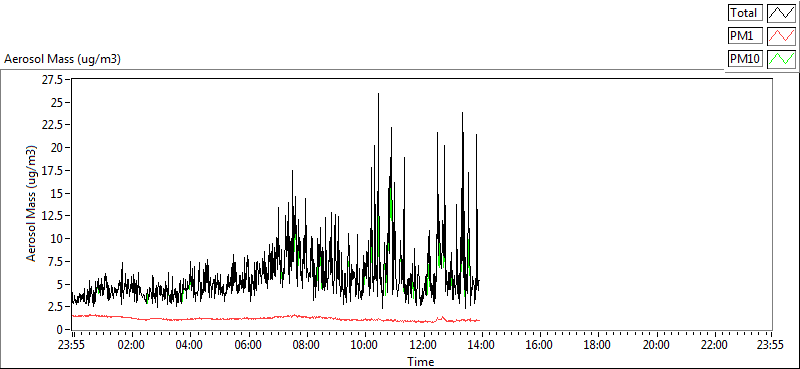
Task: Select the PM1 legend label
Action: pyautogui.click(x=745, y=36)
